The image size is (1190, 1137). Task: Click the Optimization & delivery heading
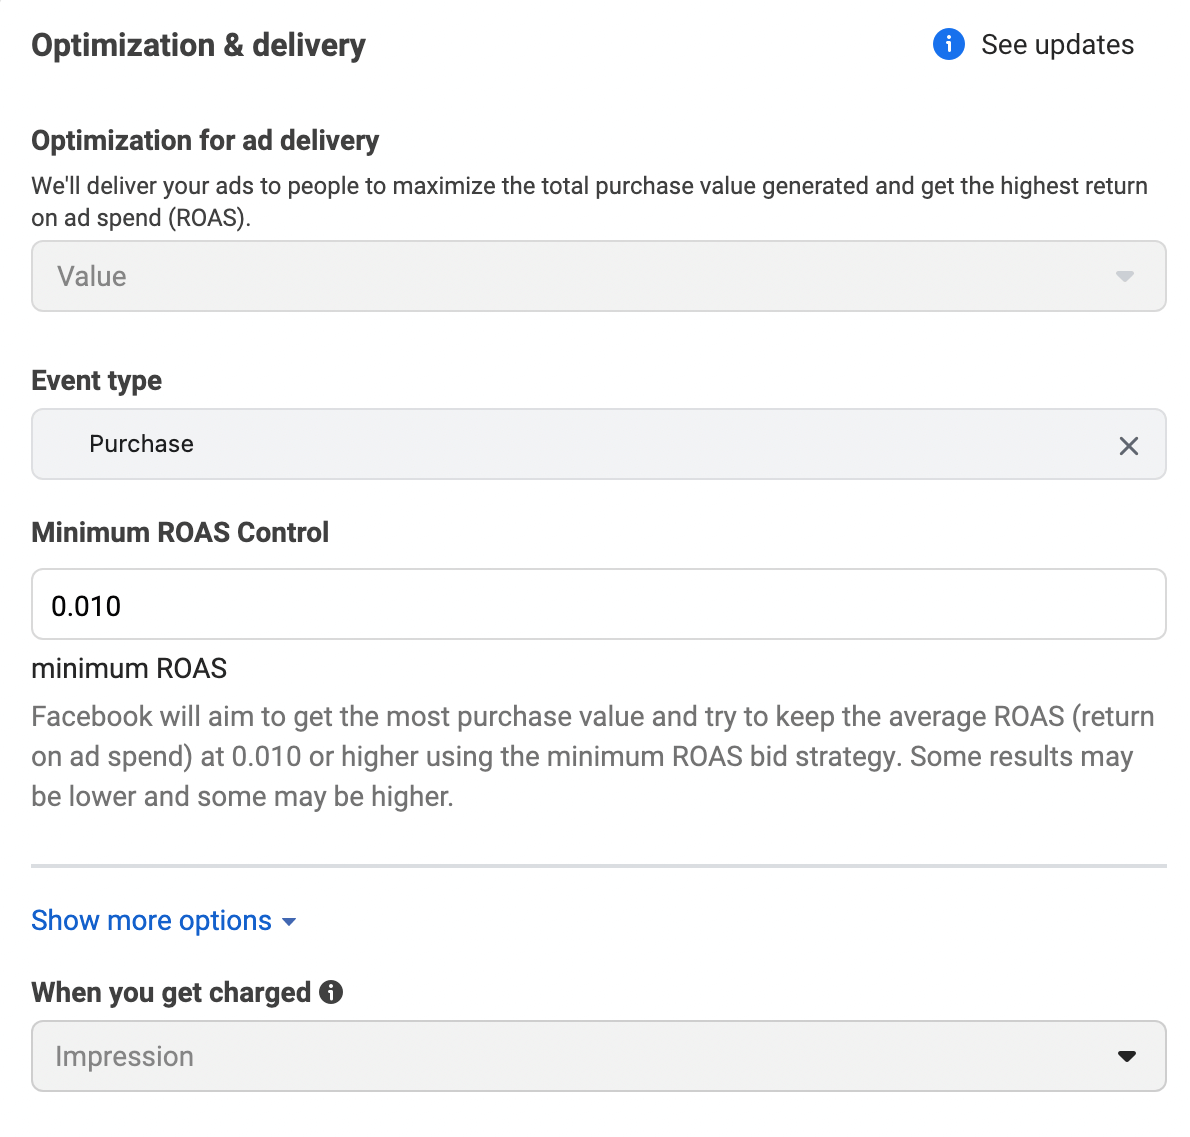198,46
